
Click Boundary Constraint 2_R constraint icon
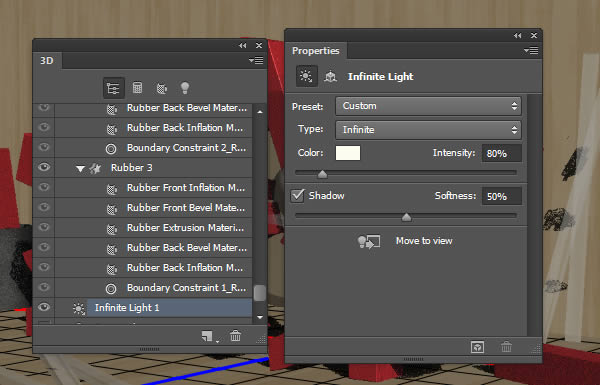point(111,148)
